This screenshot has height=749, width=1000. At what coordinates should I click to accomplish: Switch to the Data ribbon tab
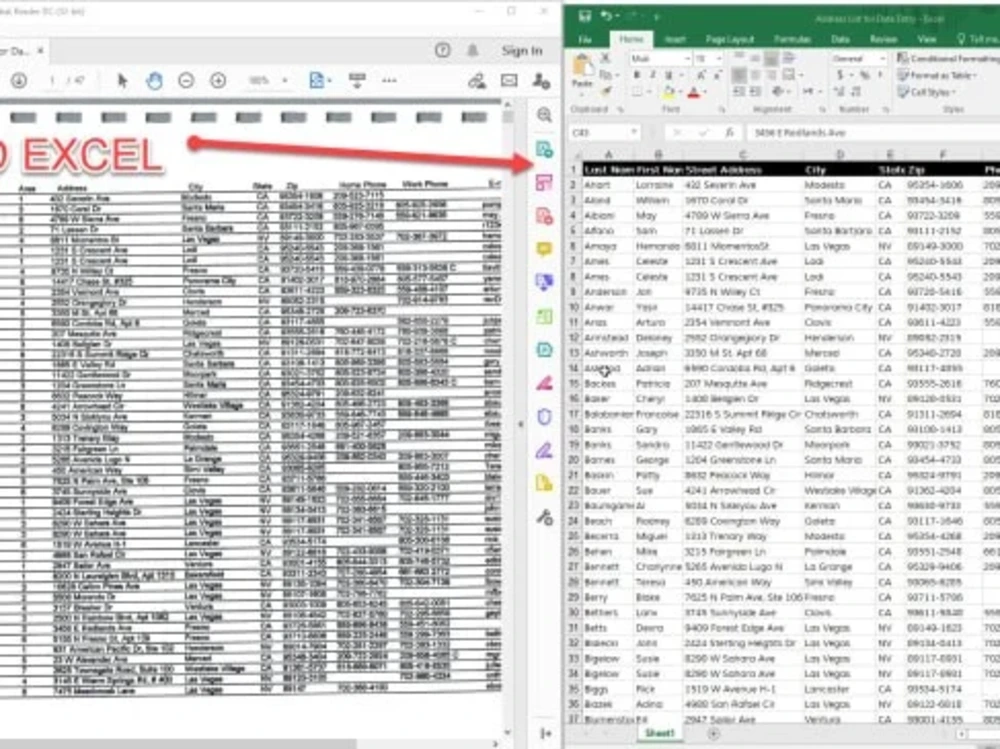point(841,40)
